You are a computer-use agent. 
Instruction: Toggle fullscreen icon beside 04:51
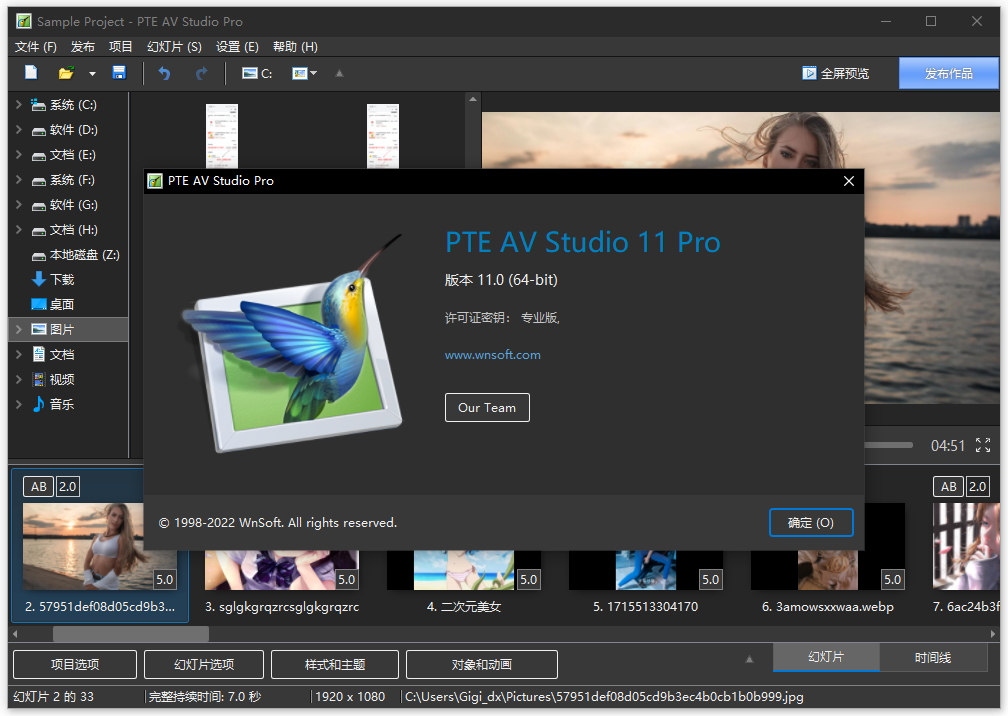(x=983, y=445)
